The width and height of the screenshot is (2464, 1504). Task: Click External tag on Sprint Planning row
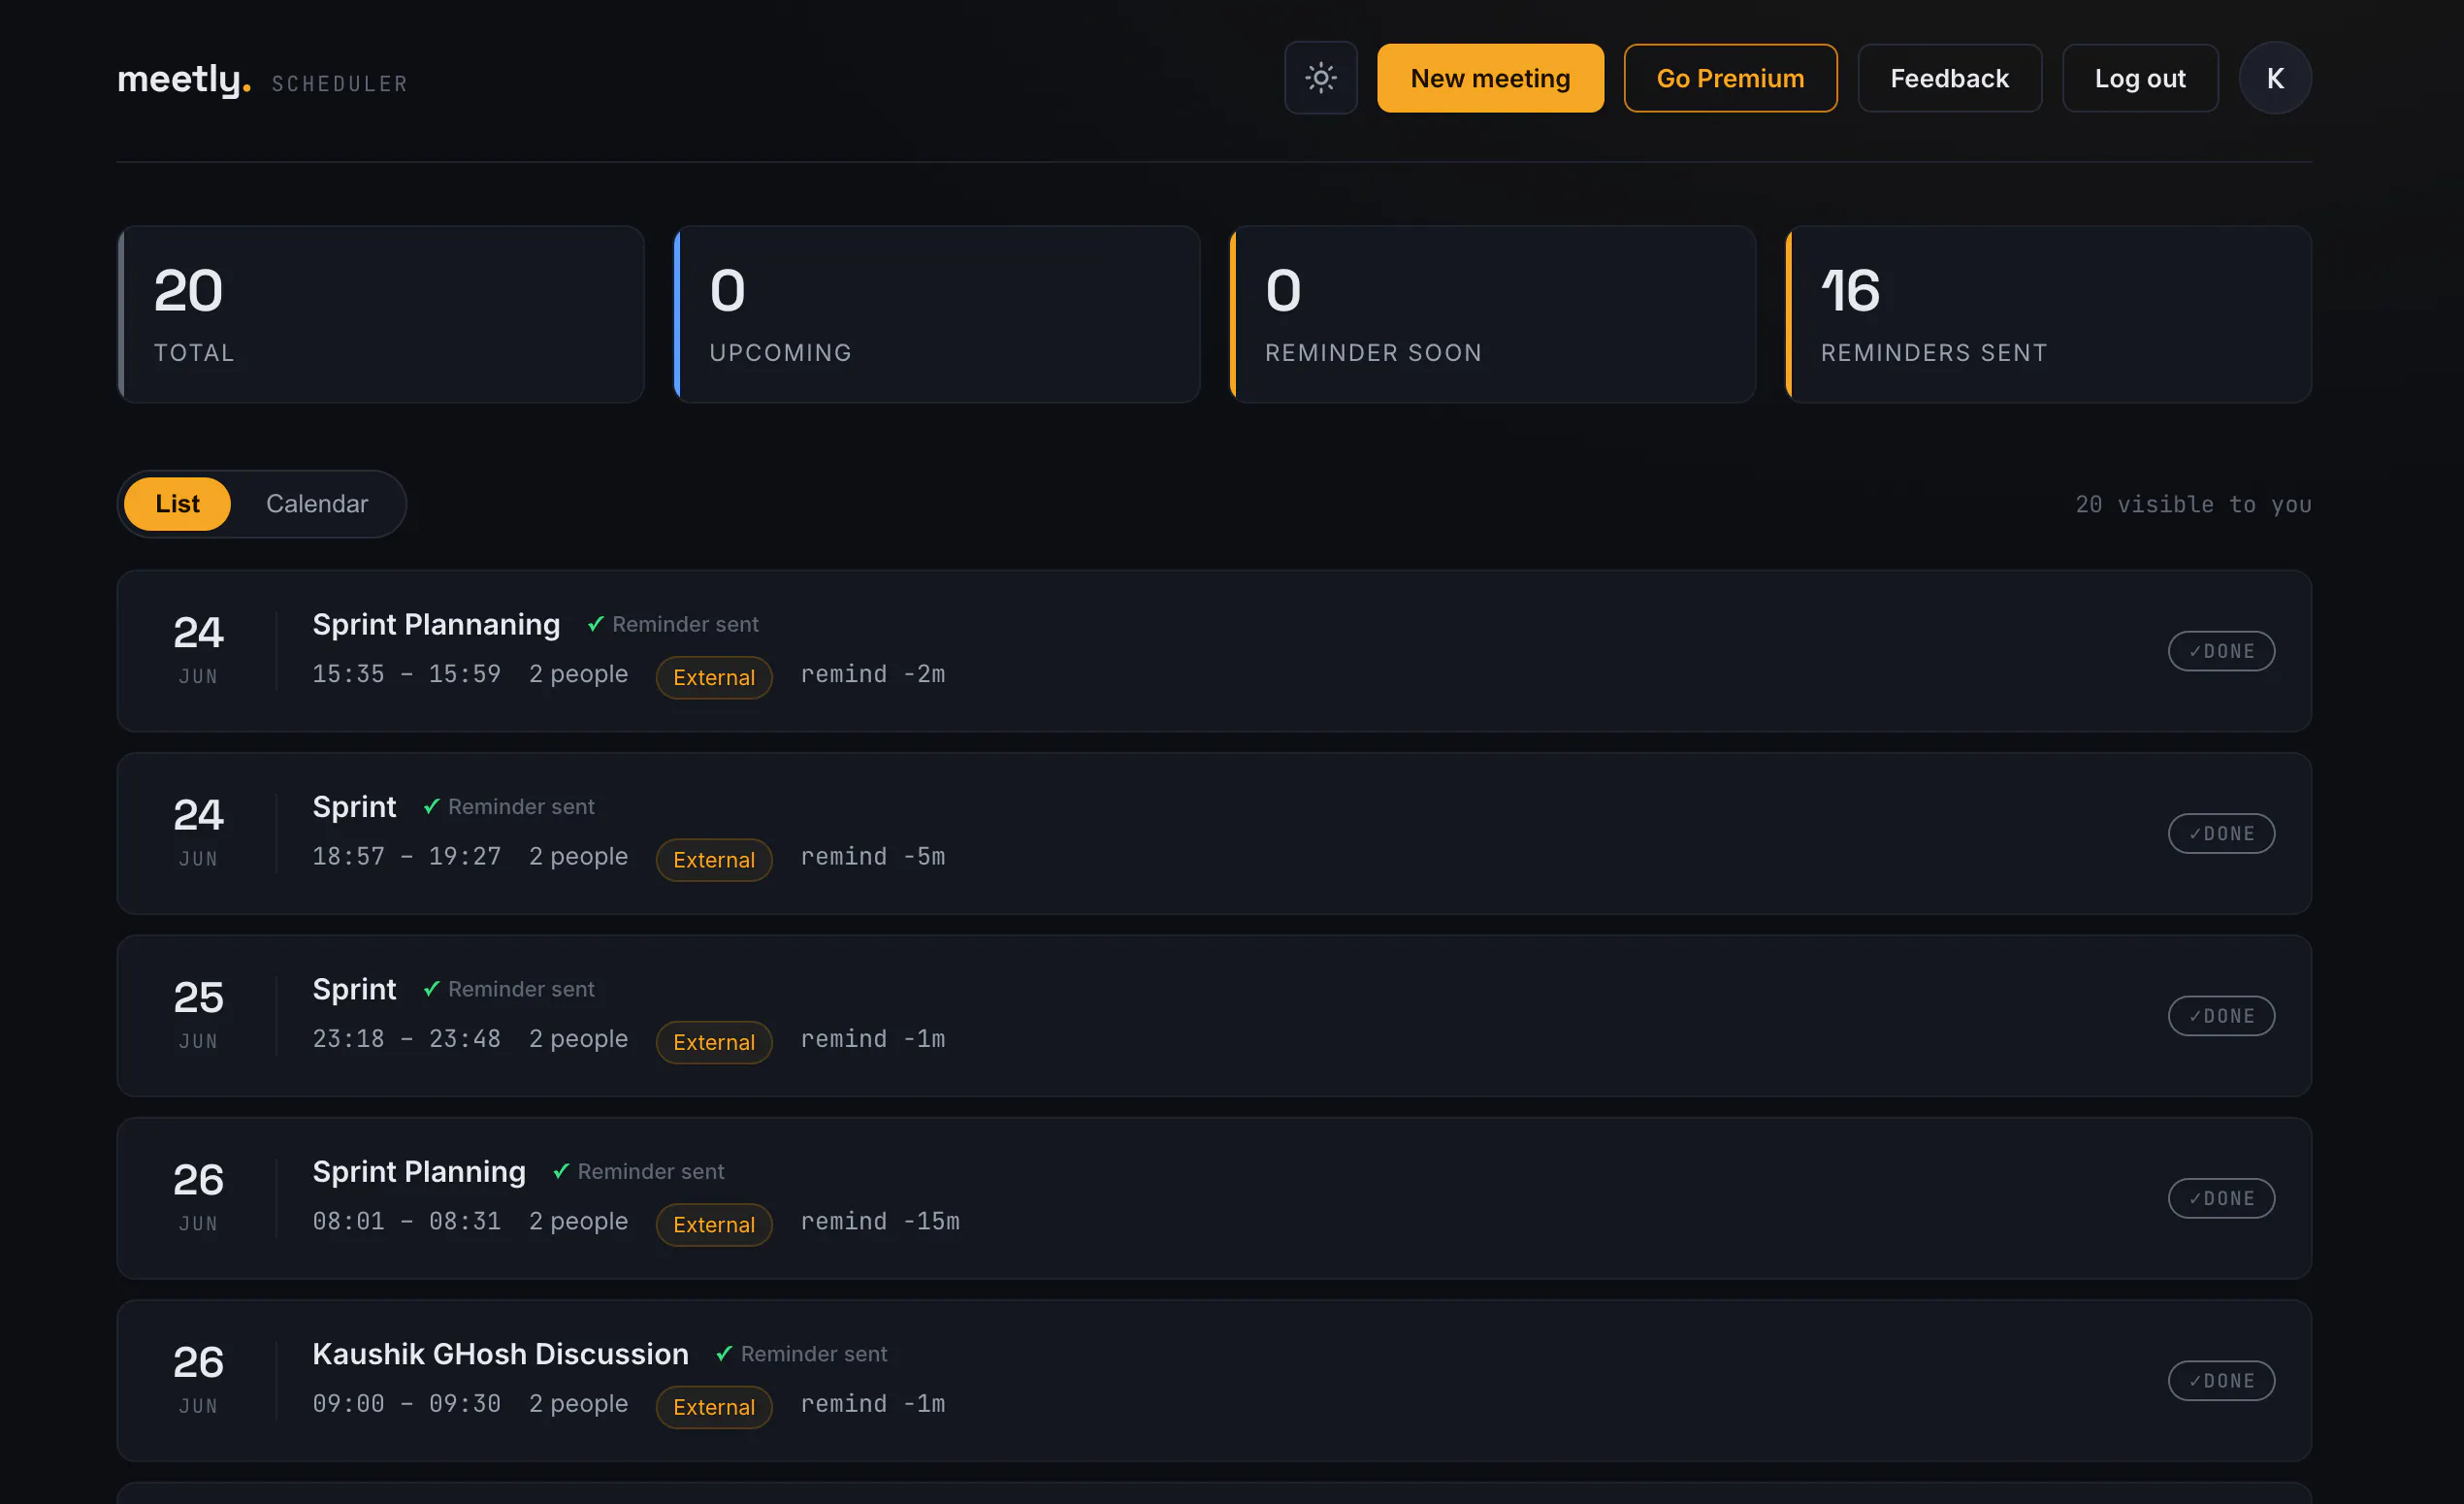pyautogui.click(x=714, y=1225)
